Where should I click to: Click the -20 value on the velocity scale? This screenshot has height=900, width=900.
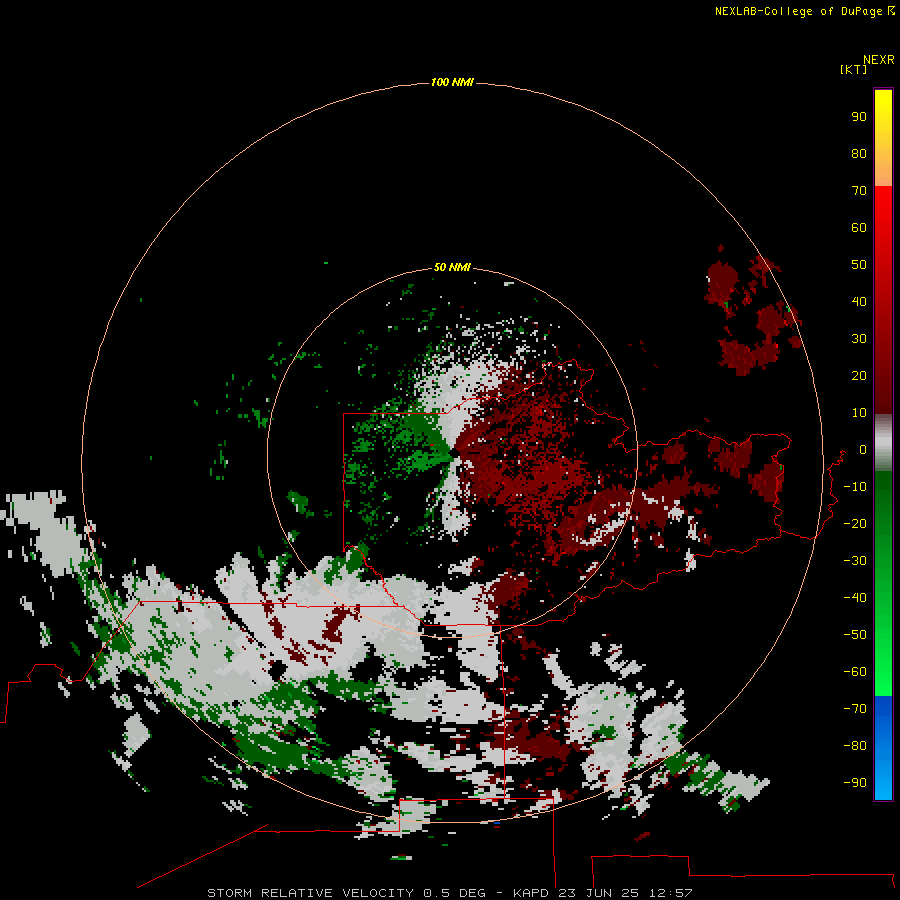[x=855, y=523]
